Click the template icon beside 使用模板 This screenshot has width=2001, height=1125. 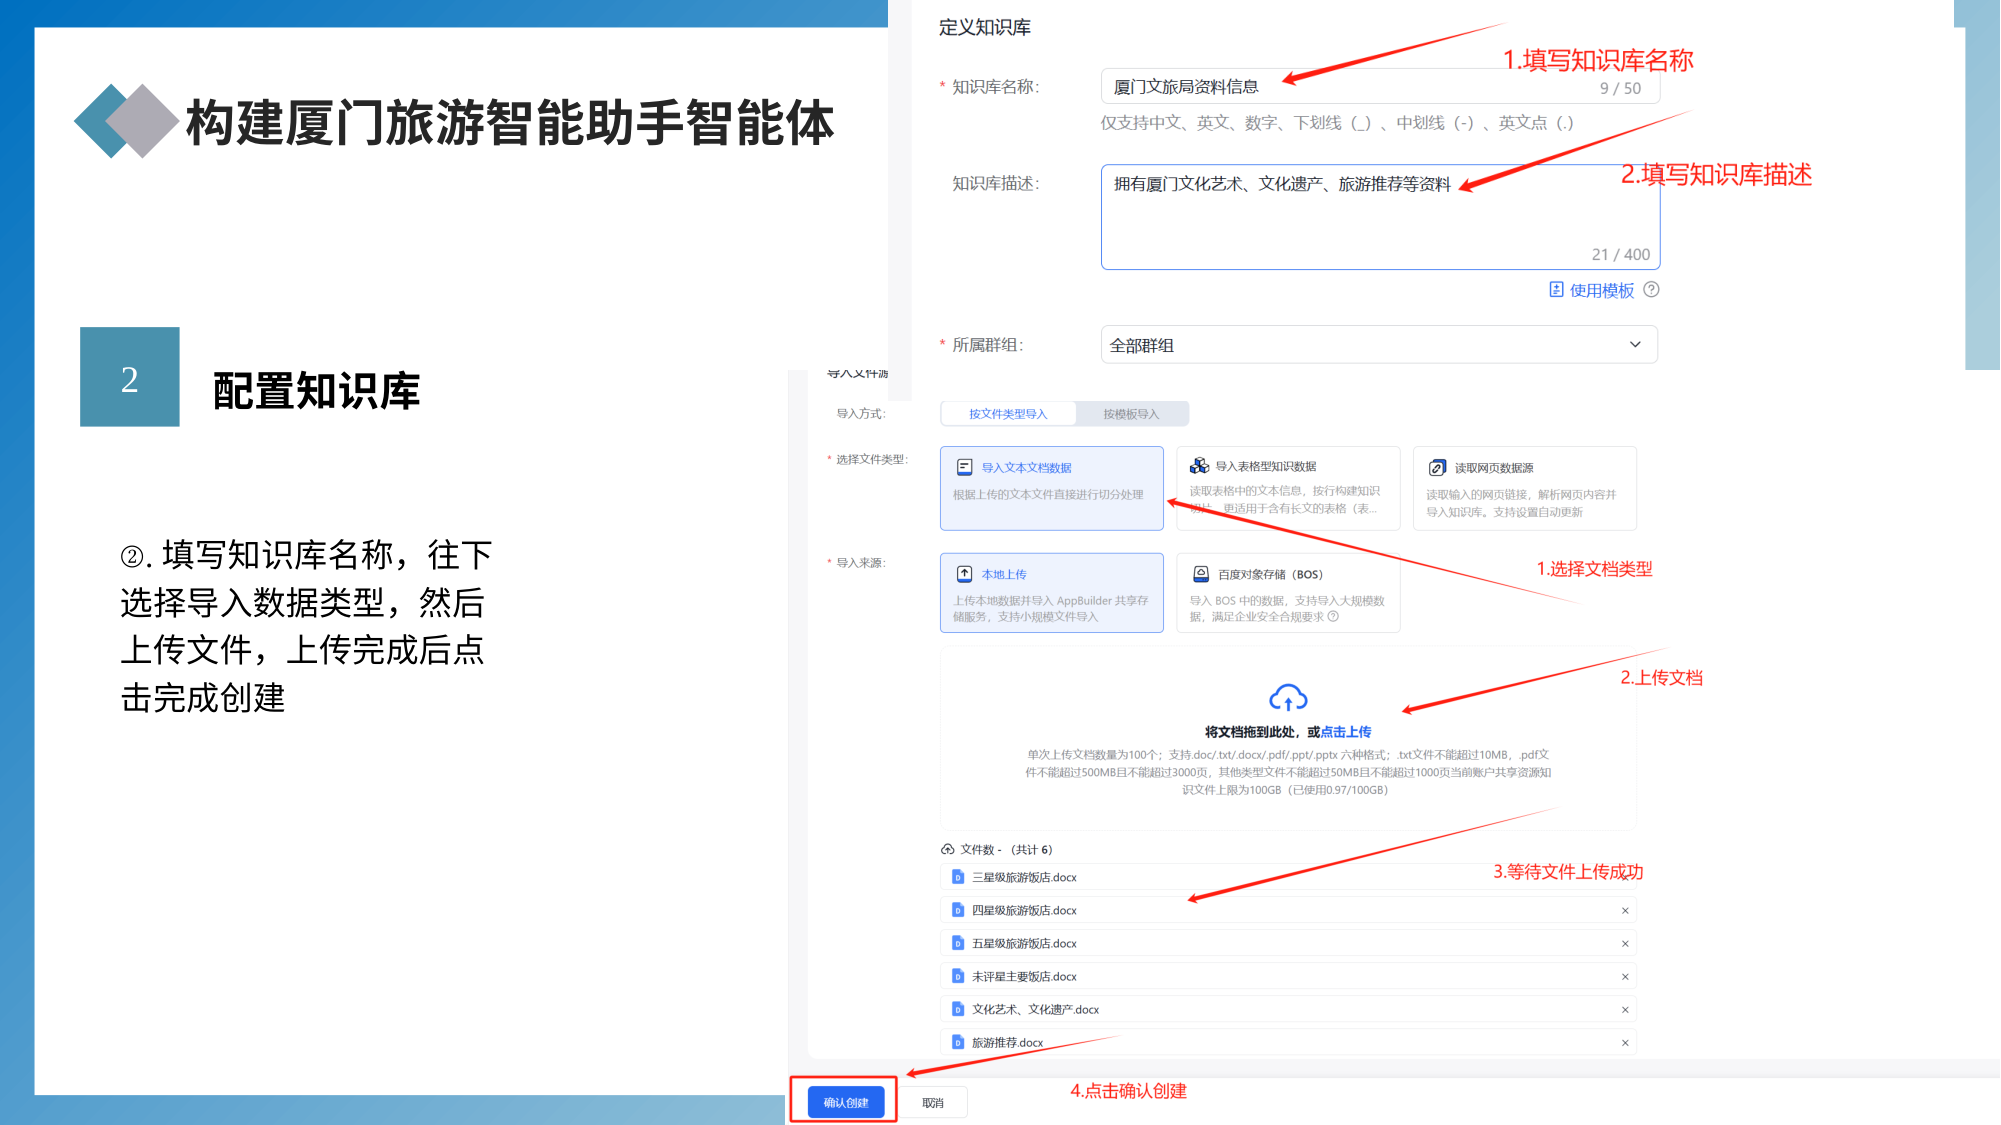click(x=1556, y=290)
